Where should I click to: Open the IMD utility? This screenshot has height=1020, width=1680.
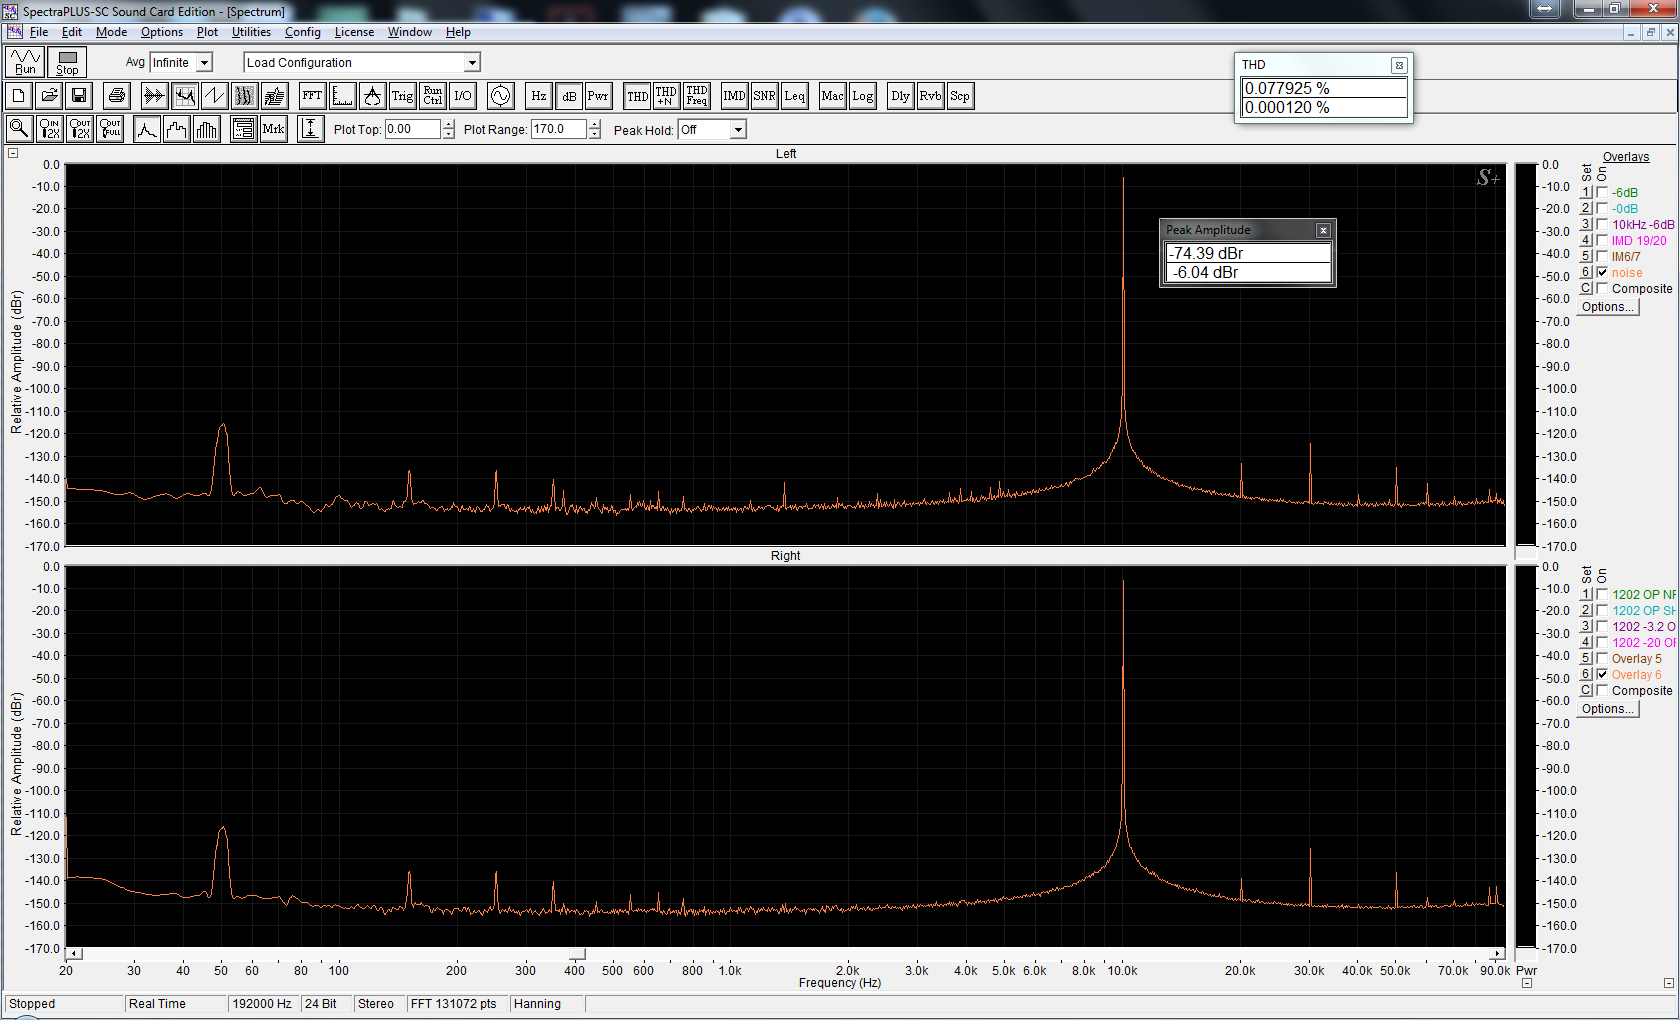tap(734, 96)
